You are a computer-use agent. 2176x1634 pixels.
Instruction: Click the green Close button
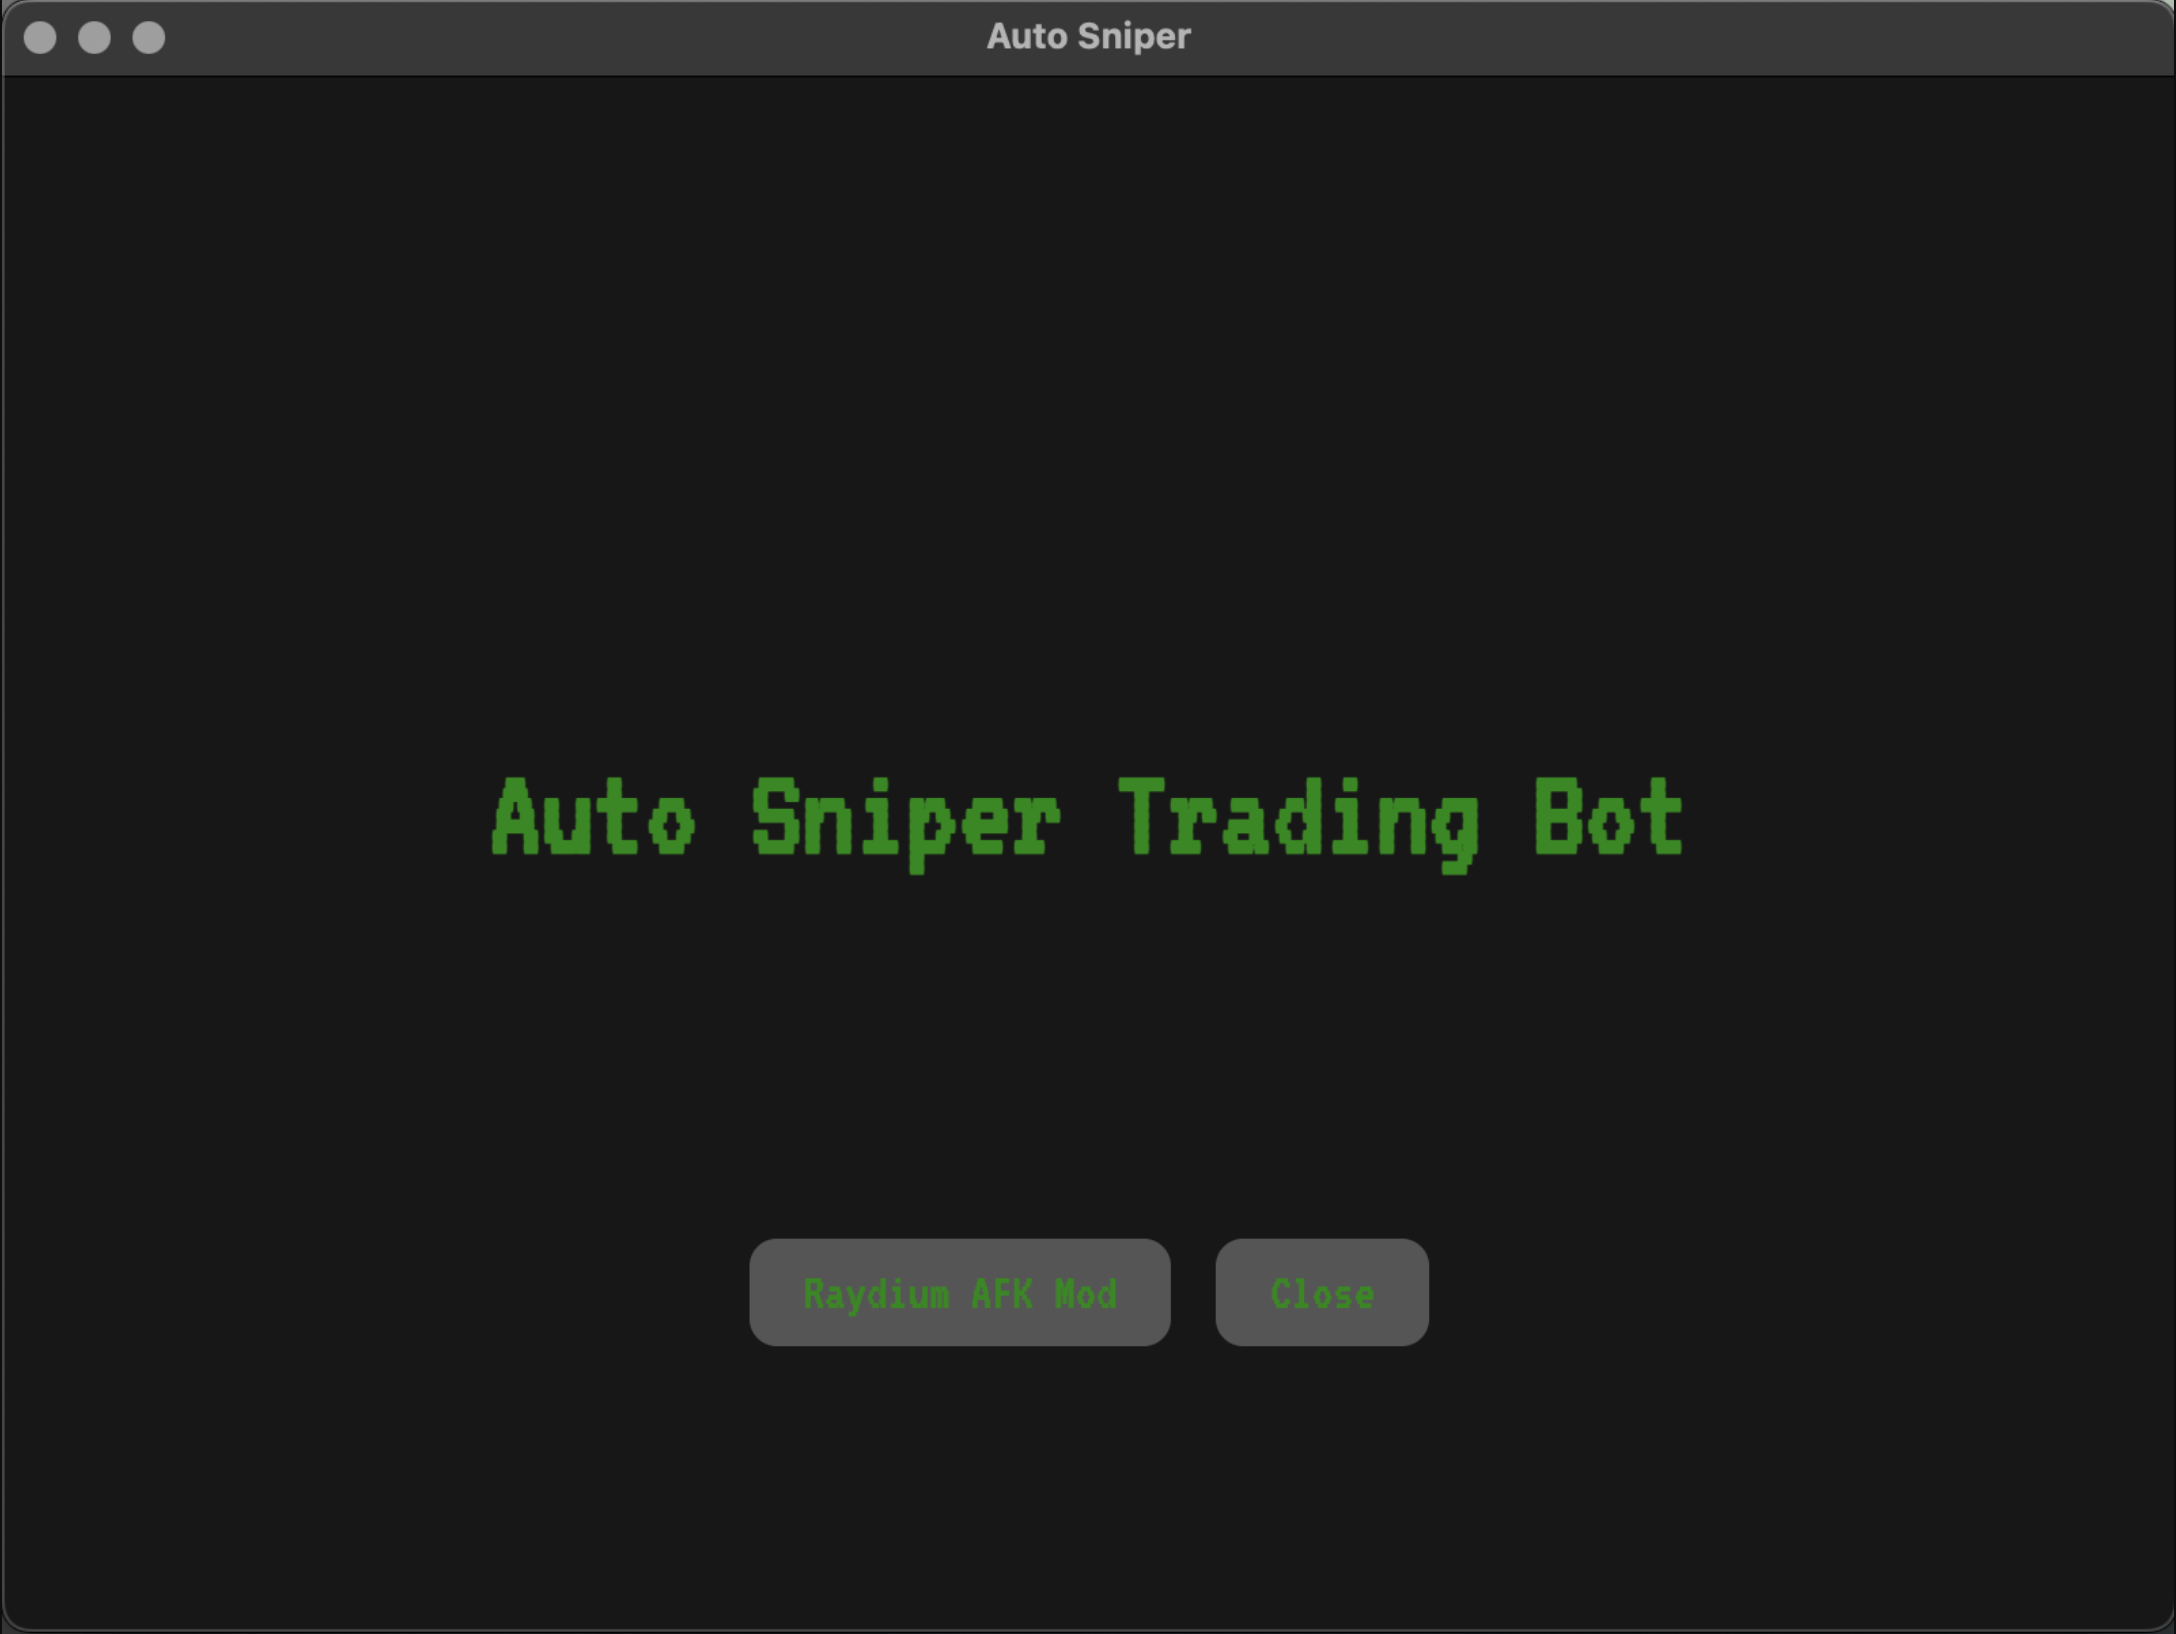click(1322, 1292)
